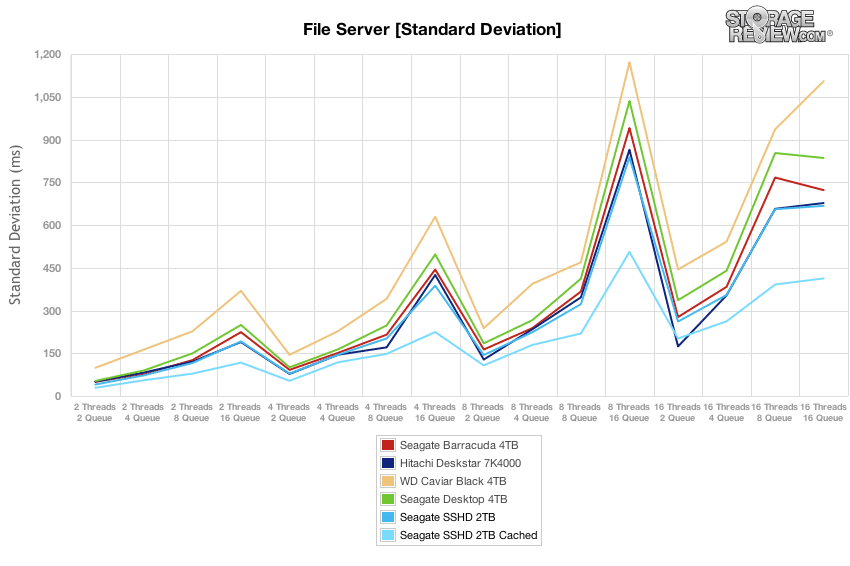Click the '450' y-axis label
Viewport: 850px width, 566px height.
(51, 268)
